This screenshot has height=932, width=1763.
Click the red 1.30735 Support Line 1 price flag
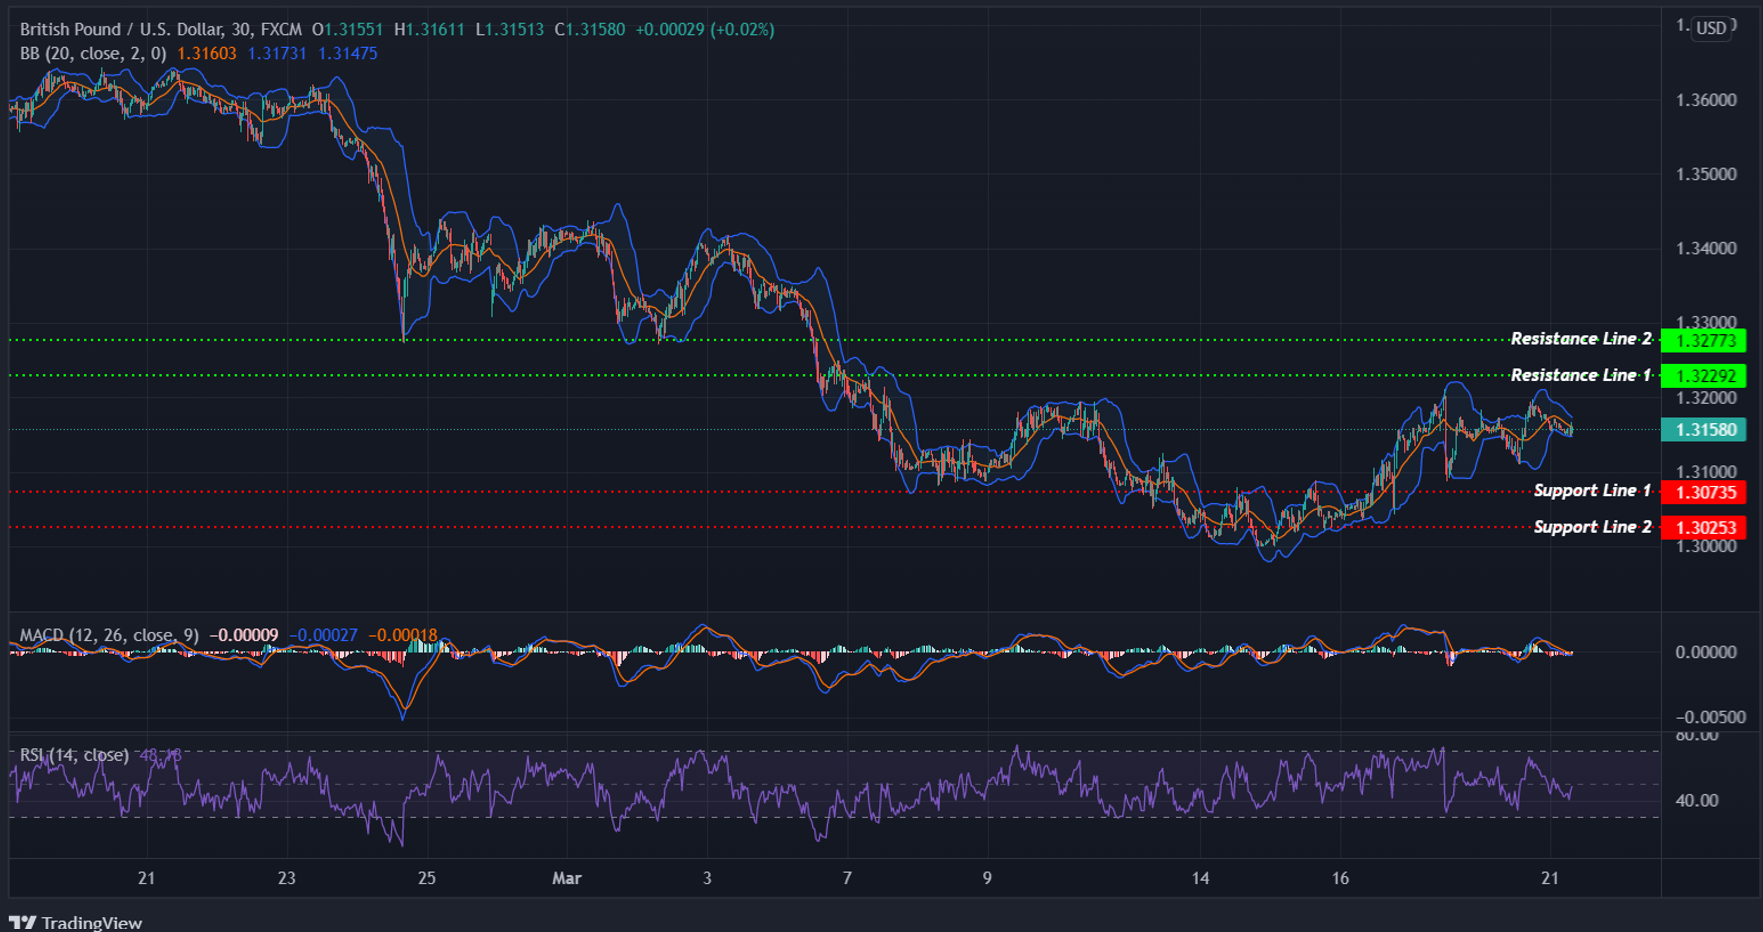pyautogui.click(x=1702, y=492)
